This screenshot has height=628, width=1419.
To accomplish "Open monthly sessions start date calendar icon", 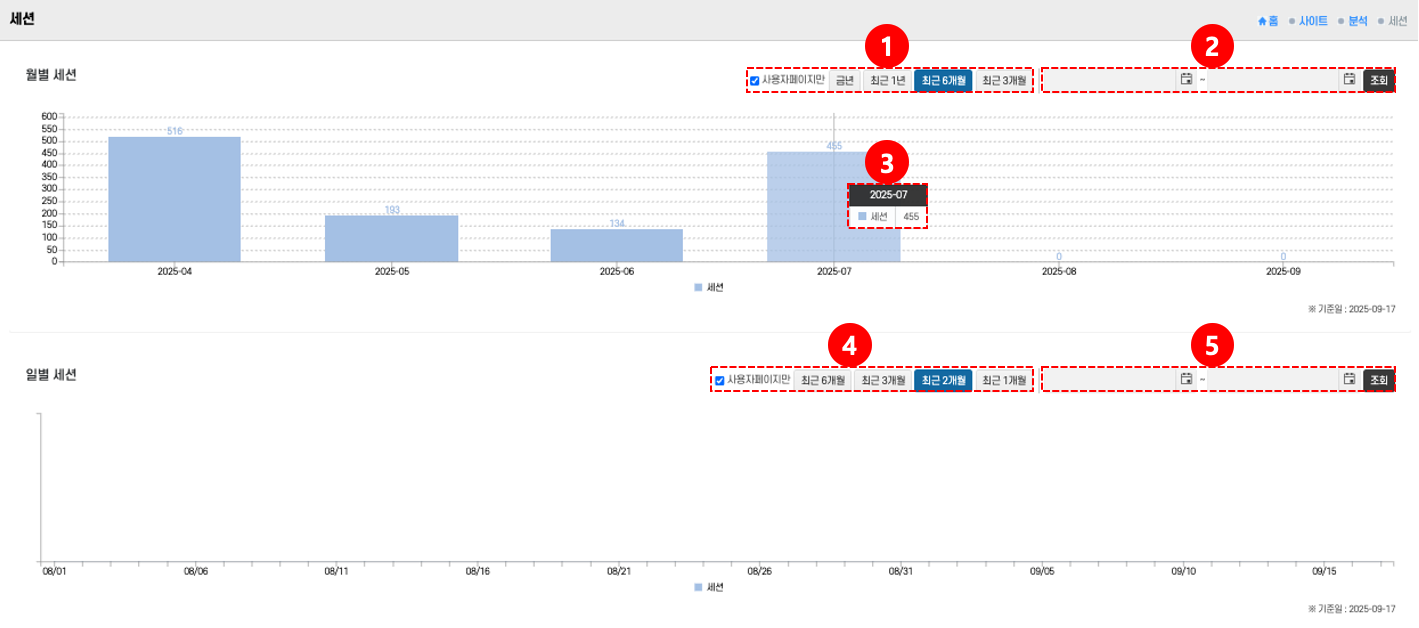I will [x=1186, y=80].
